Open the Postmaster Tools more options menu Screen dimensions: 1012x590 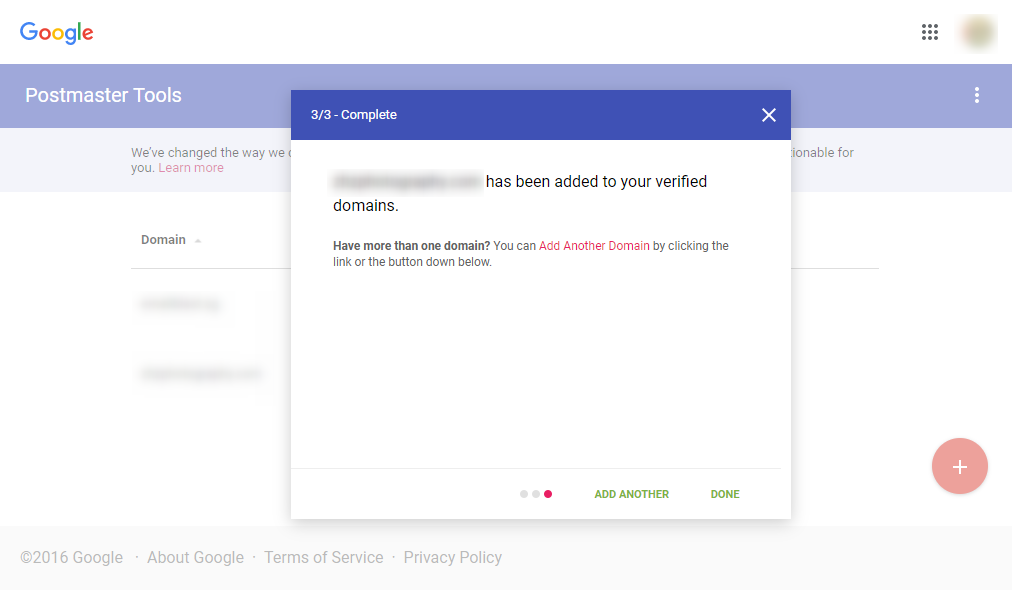pyautogui.click(x=977, y=95)
